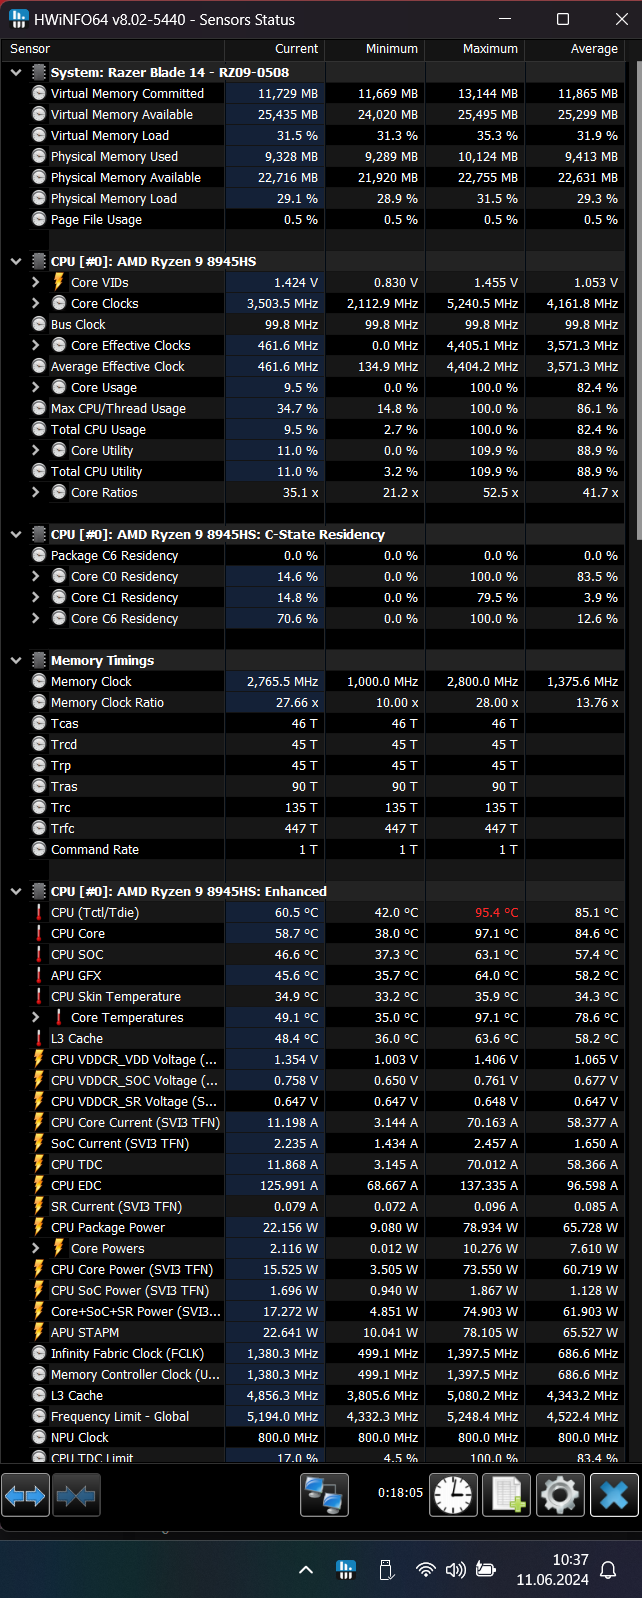Click the red 95.4 °C maximum value
This screenshot has height=1598, width=642.
click(x=496, y=912)
